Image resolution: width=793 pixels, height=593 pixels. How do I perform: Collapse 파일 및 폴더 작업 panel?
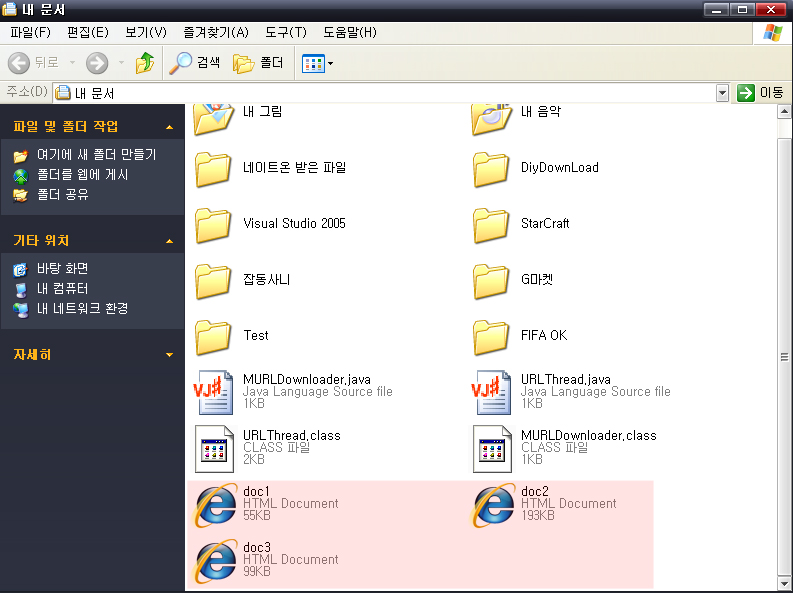[x=169, y=127]
